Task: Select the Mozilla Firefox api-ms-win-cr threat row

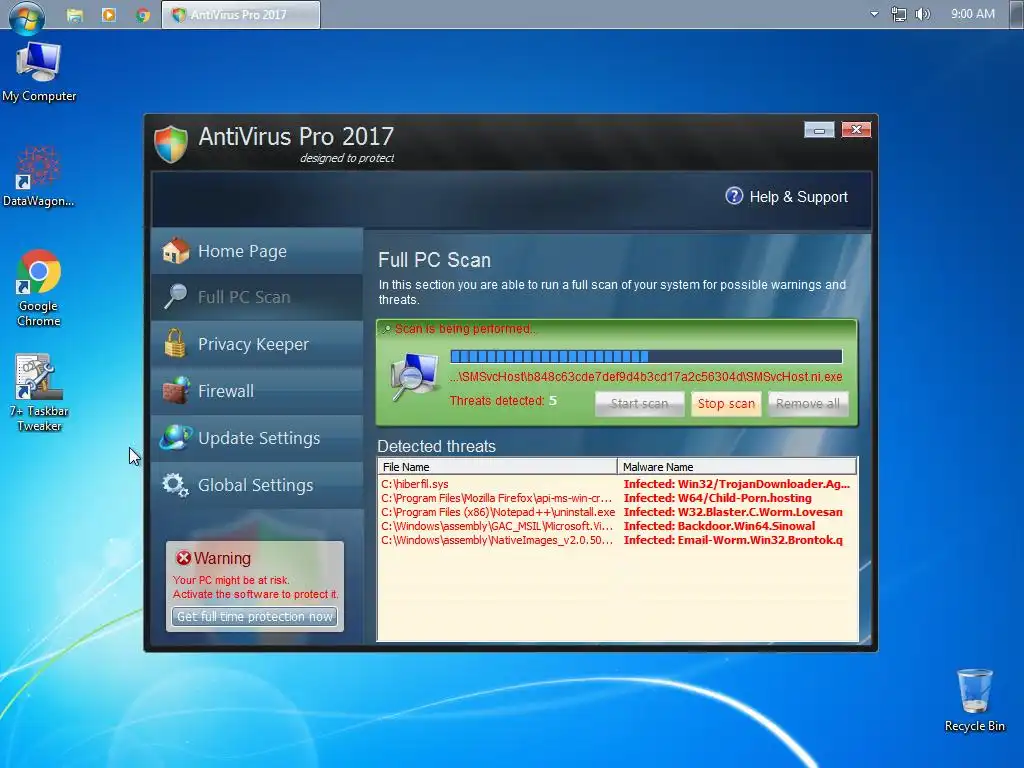Action: (x=617, y=498)
